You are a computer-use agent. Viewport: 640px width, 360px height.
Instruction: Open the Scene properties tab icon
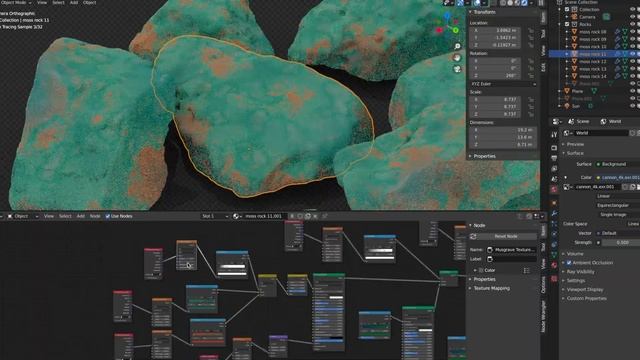554,179
